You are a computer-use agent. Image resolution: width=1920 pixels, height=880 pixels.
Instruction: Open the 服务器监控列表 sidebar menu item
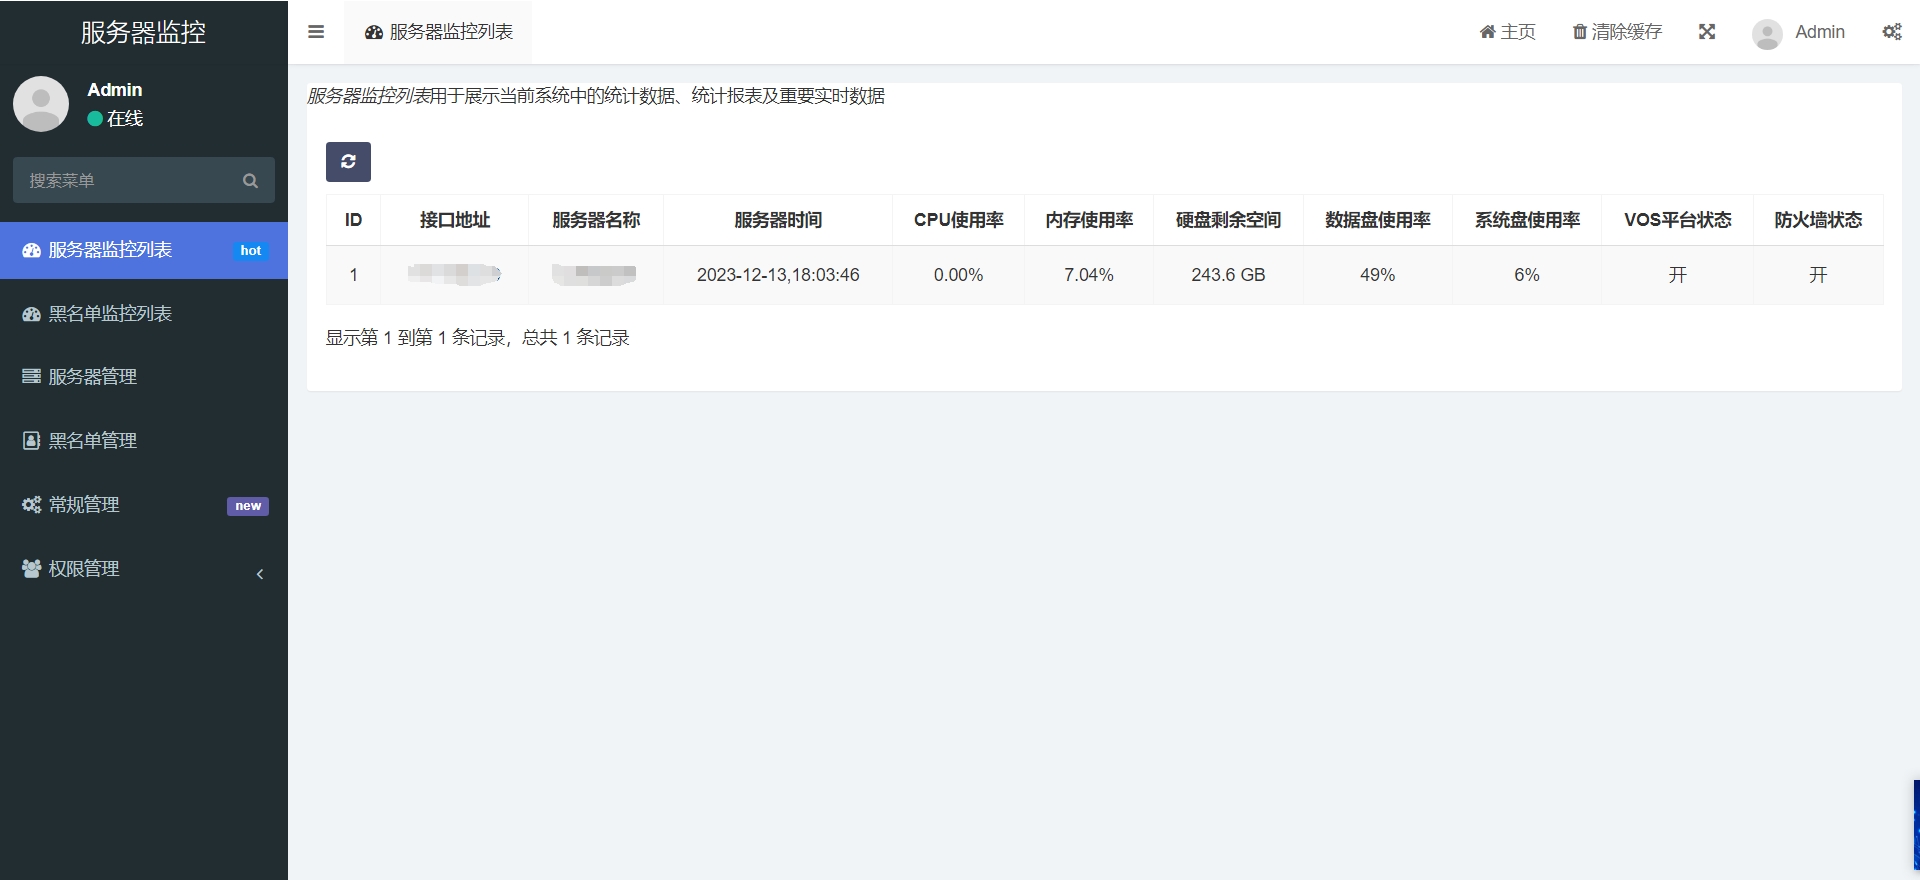pos(144,250)
